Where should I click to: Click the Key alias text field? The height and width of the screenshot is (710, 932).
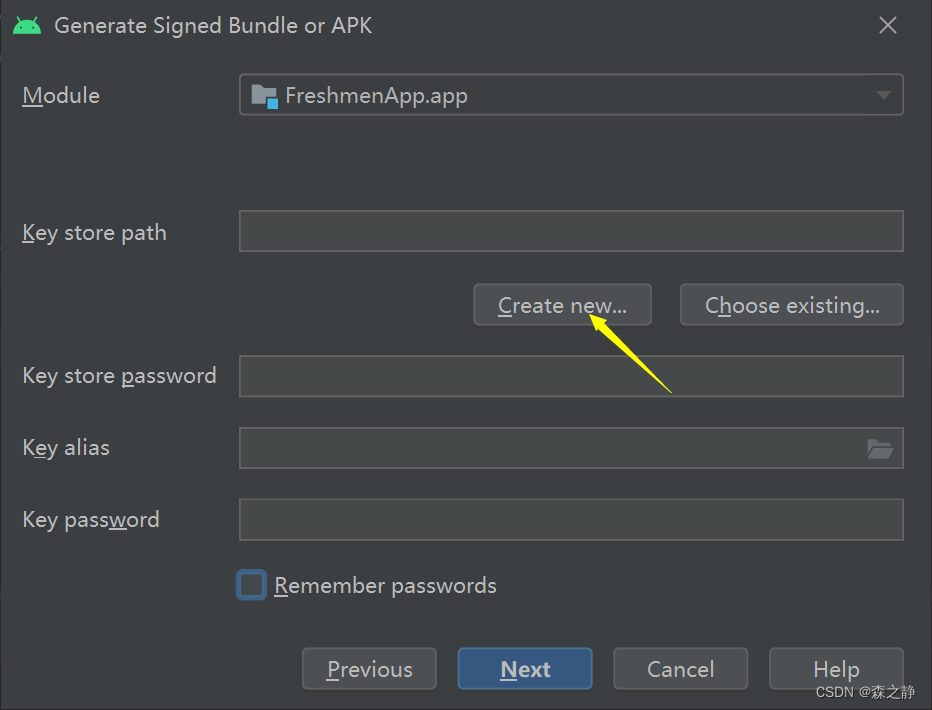click(x=560, y=448)
